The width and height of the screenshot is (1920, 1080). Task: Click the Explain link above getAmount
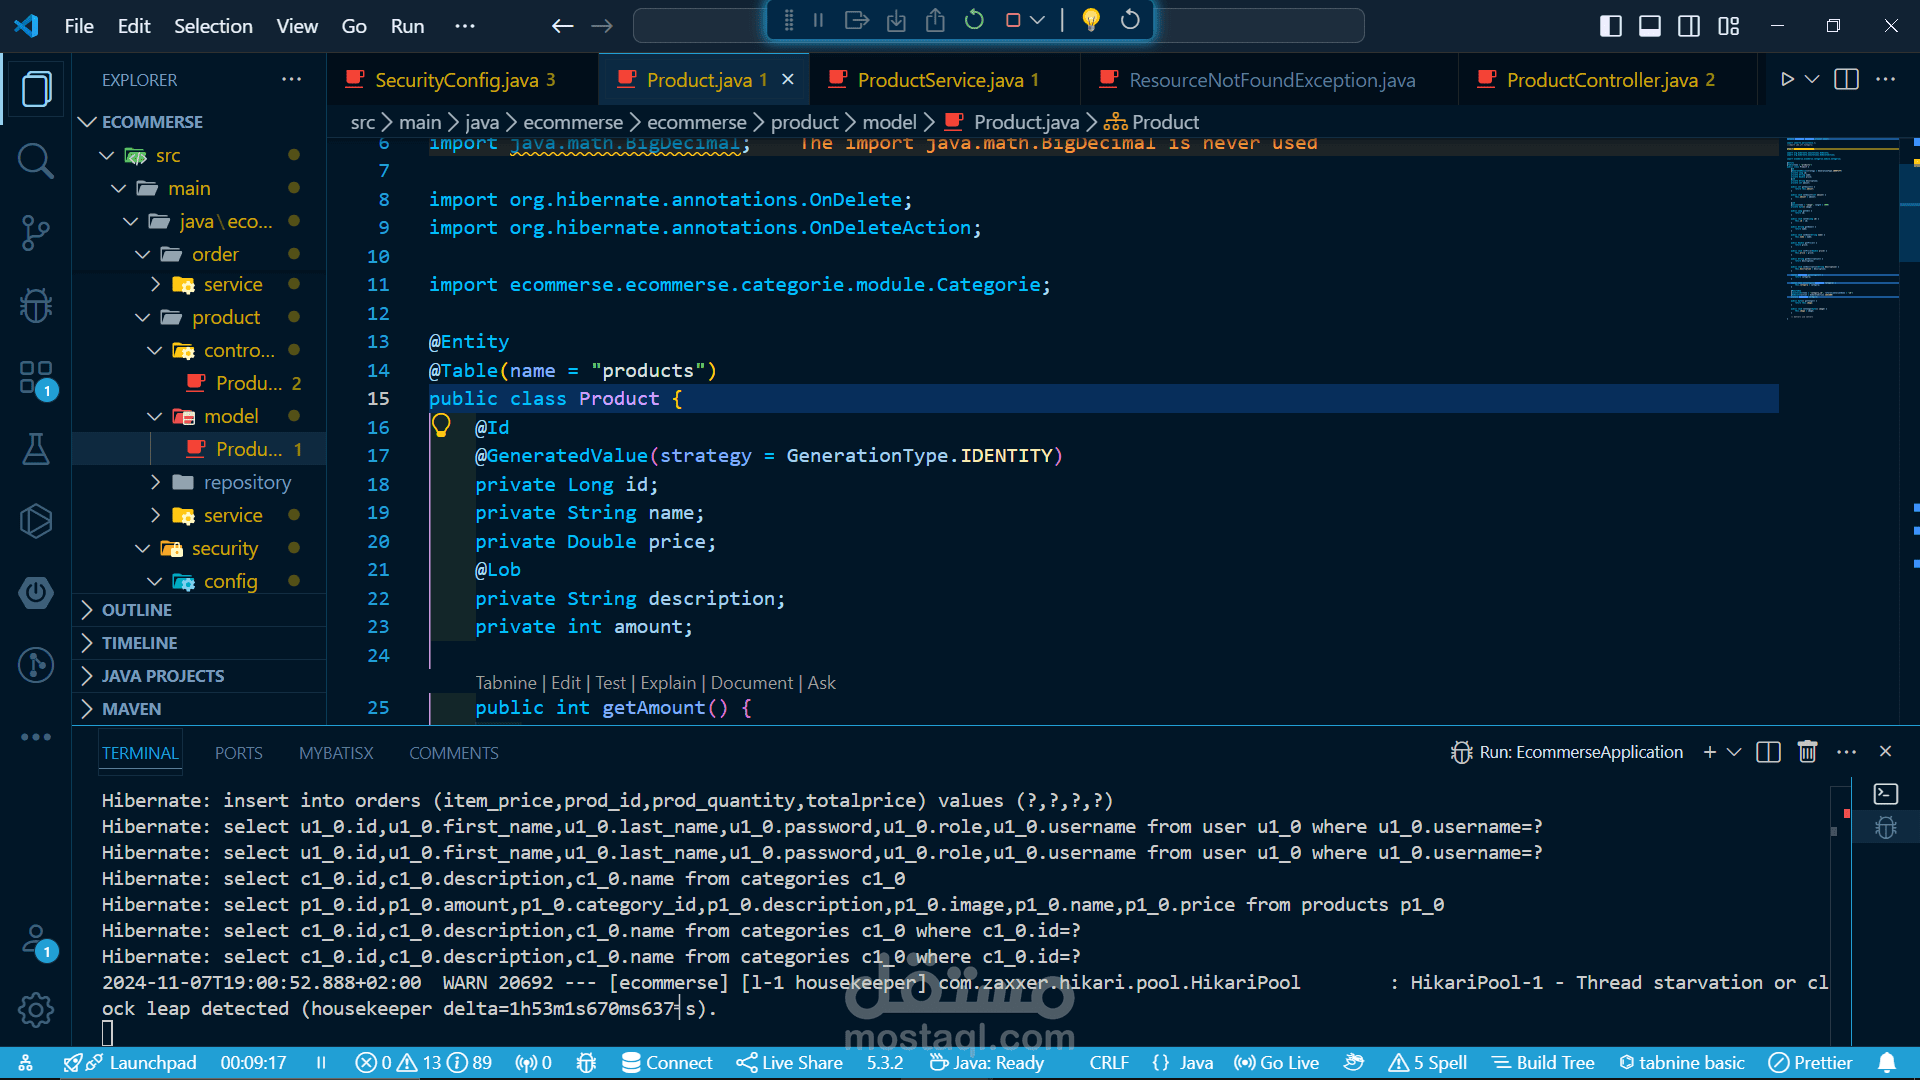coord(667,683)
